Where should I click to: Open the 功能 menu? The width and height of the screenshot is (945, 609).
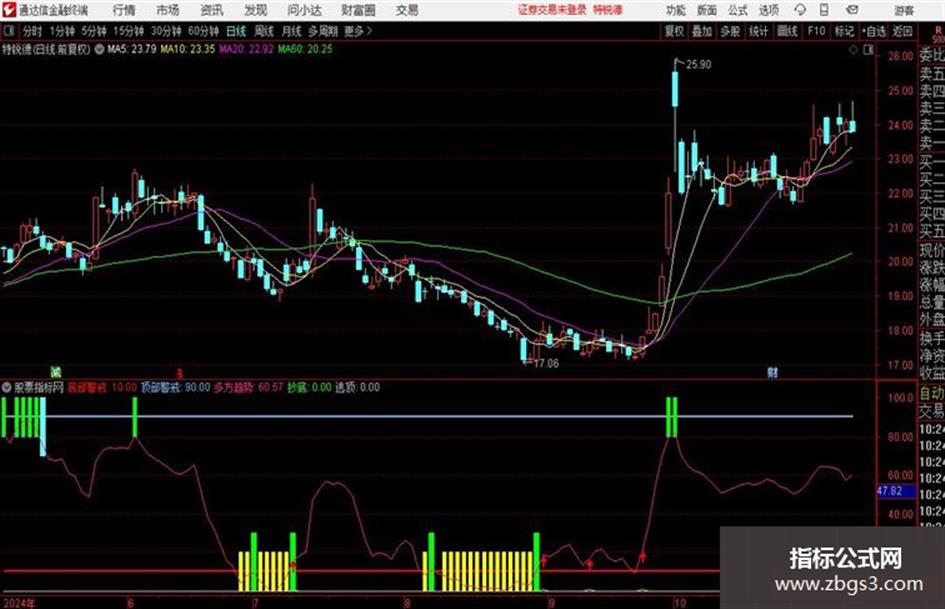(x=676, y=10)
